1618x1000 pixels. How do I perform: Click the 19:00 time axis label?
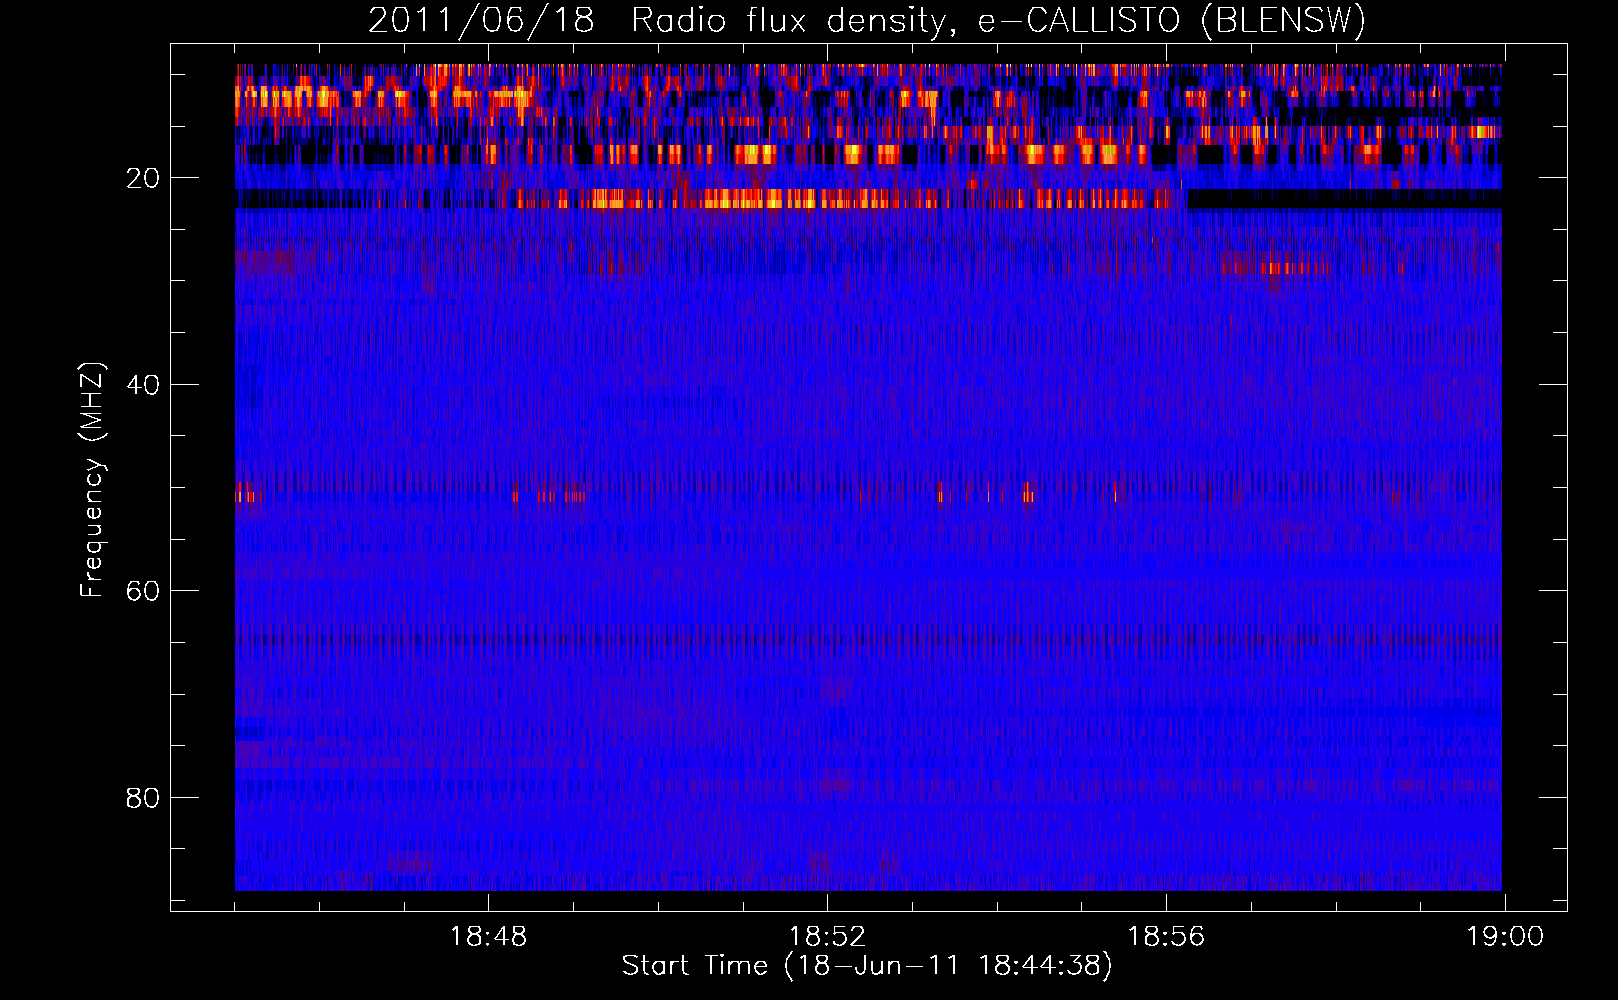coord(1505,937)
